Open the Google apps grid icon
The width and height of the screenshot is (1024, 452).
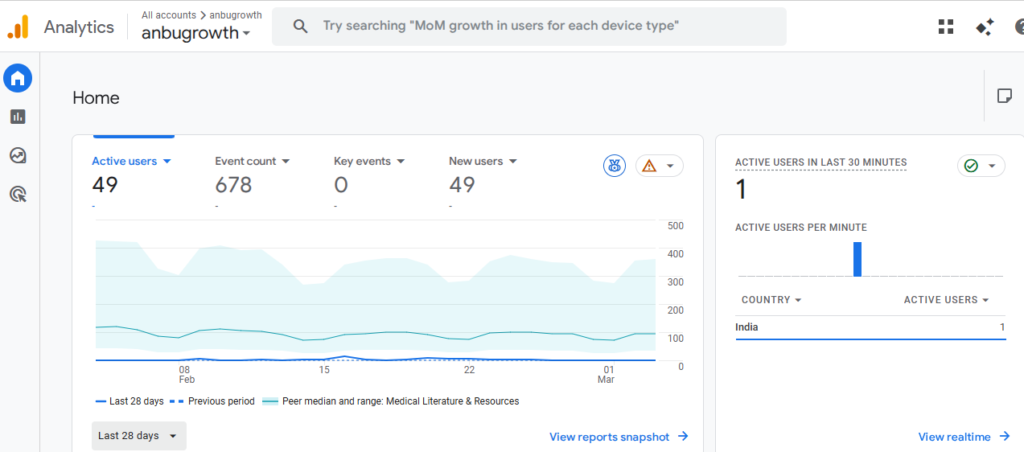point(946,27)
